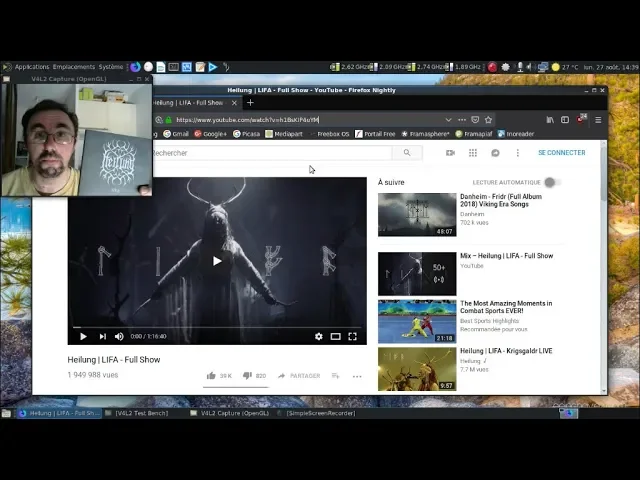Seek on the video progress bar

tap(217, 327)
